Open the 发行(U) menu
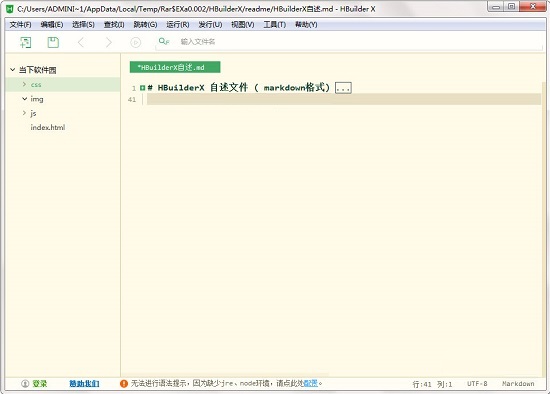This screenshot has width=550, height=394. [210, 25]
